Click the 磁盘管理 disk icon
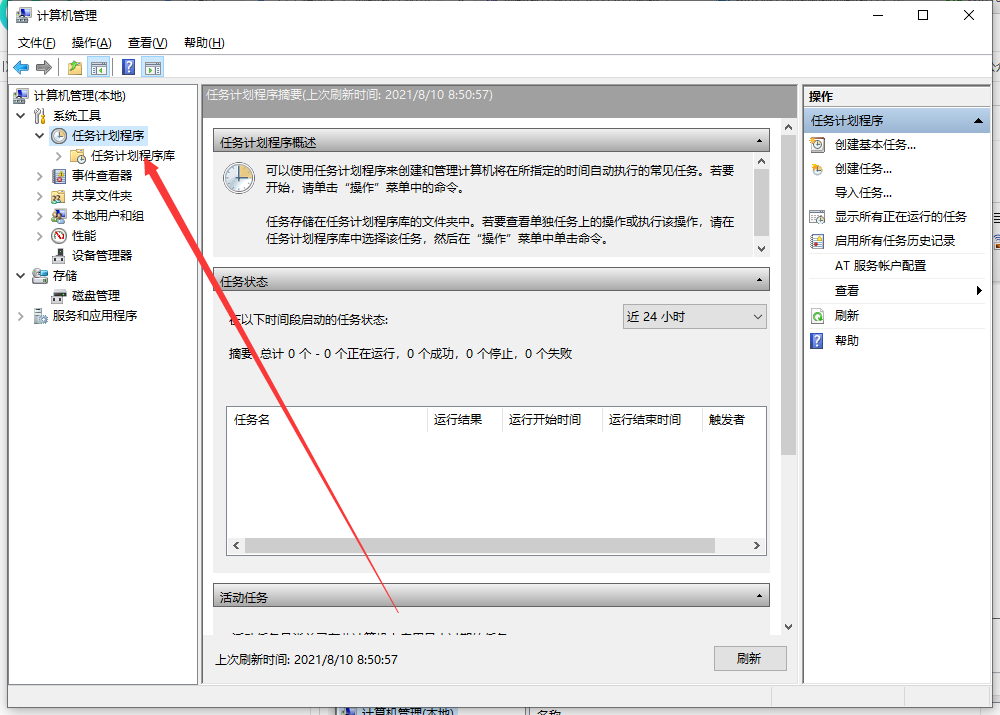The image size is (1000, 715). pyautogui.click(x=59, y=296)
